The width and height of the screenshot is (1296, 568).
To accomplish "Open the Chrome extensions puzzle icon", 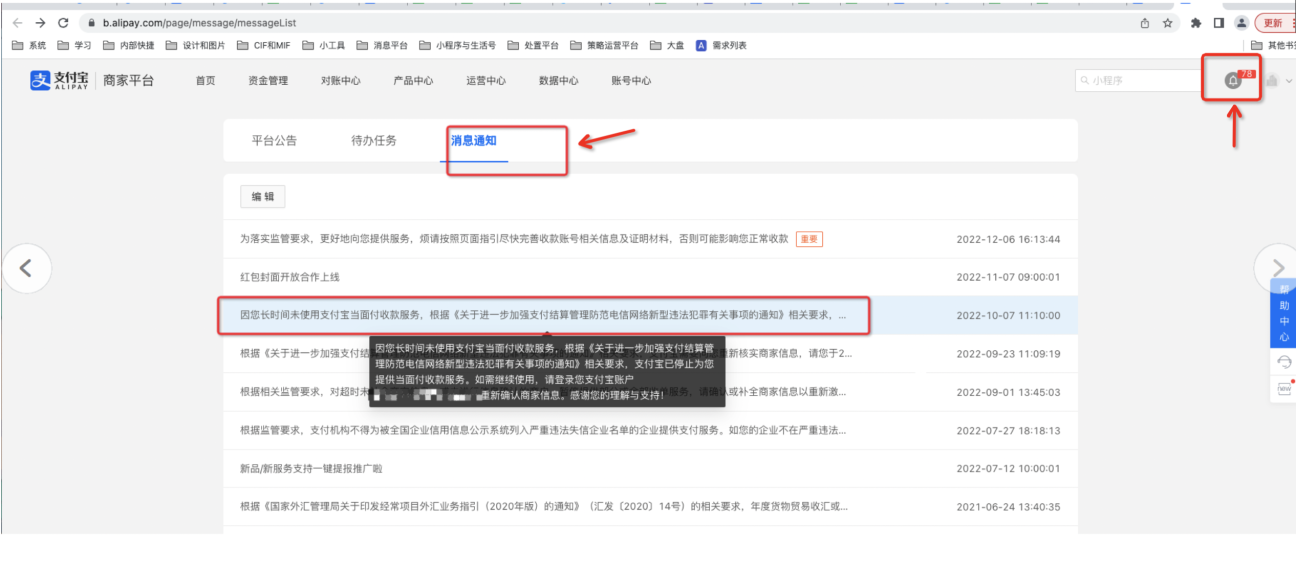I will tap(1196, 23).
